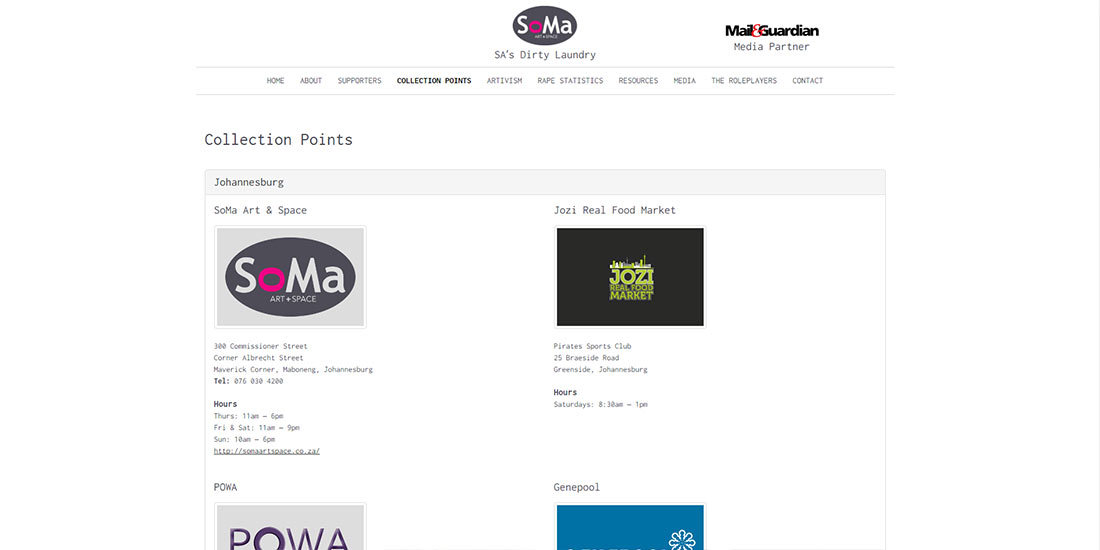Image resolution: width=1100 pixels, height=550 pixels.
Task: Open the Mail & Guardian media partner logo
Action: [x=772, y=31]
